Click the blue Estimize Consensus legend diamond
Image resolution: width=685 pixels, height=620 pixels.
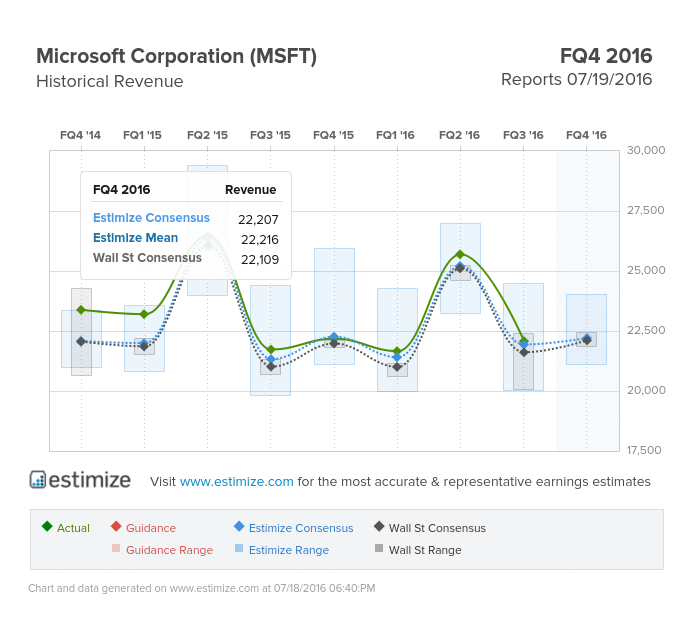pos(239,526)
